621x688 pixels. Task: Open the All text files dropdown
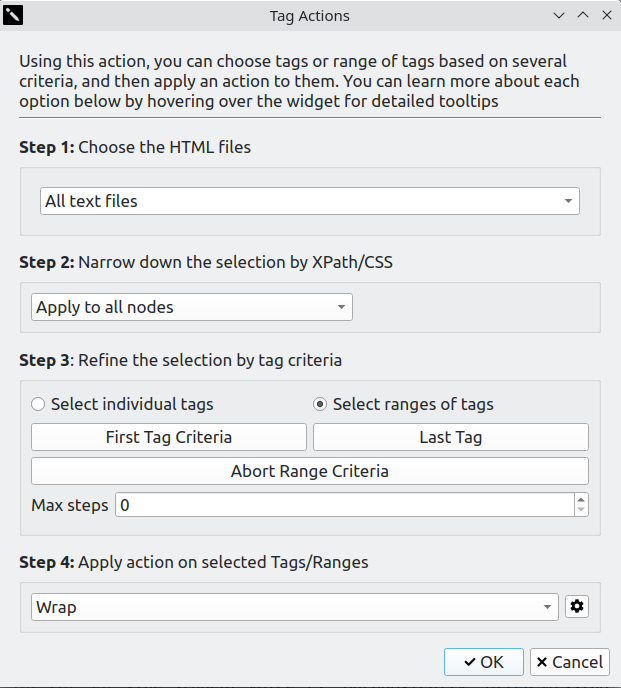click(310, 201)
